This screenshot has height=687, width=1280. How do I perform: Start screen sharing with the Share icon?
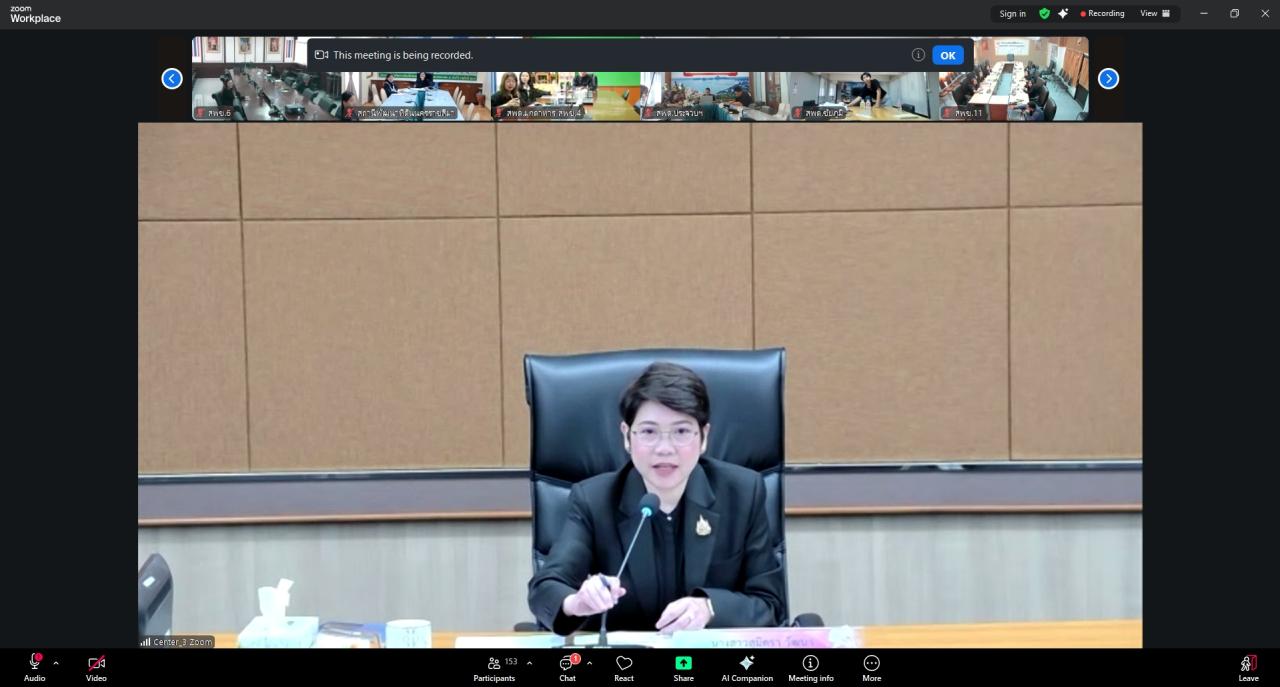pyautogui.click(x=683, y=668)
